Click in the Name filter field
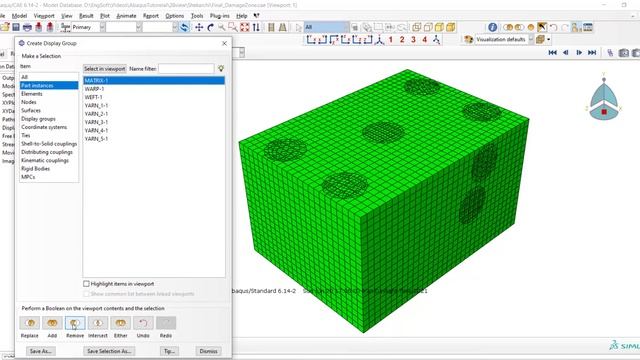 [186, 69]
